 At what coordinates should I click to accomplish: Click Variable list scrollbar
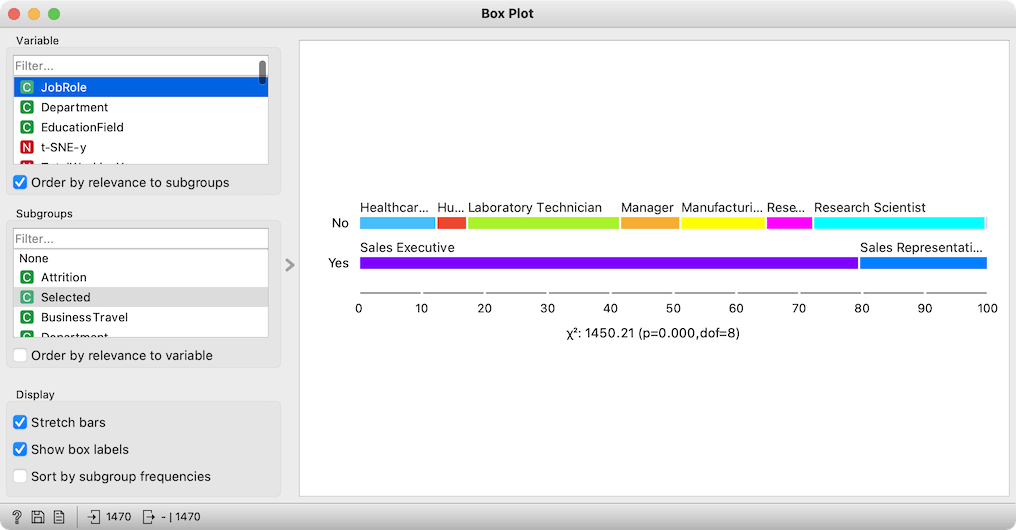[x=262, y=73]
